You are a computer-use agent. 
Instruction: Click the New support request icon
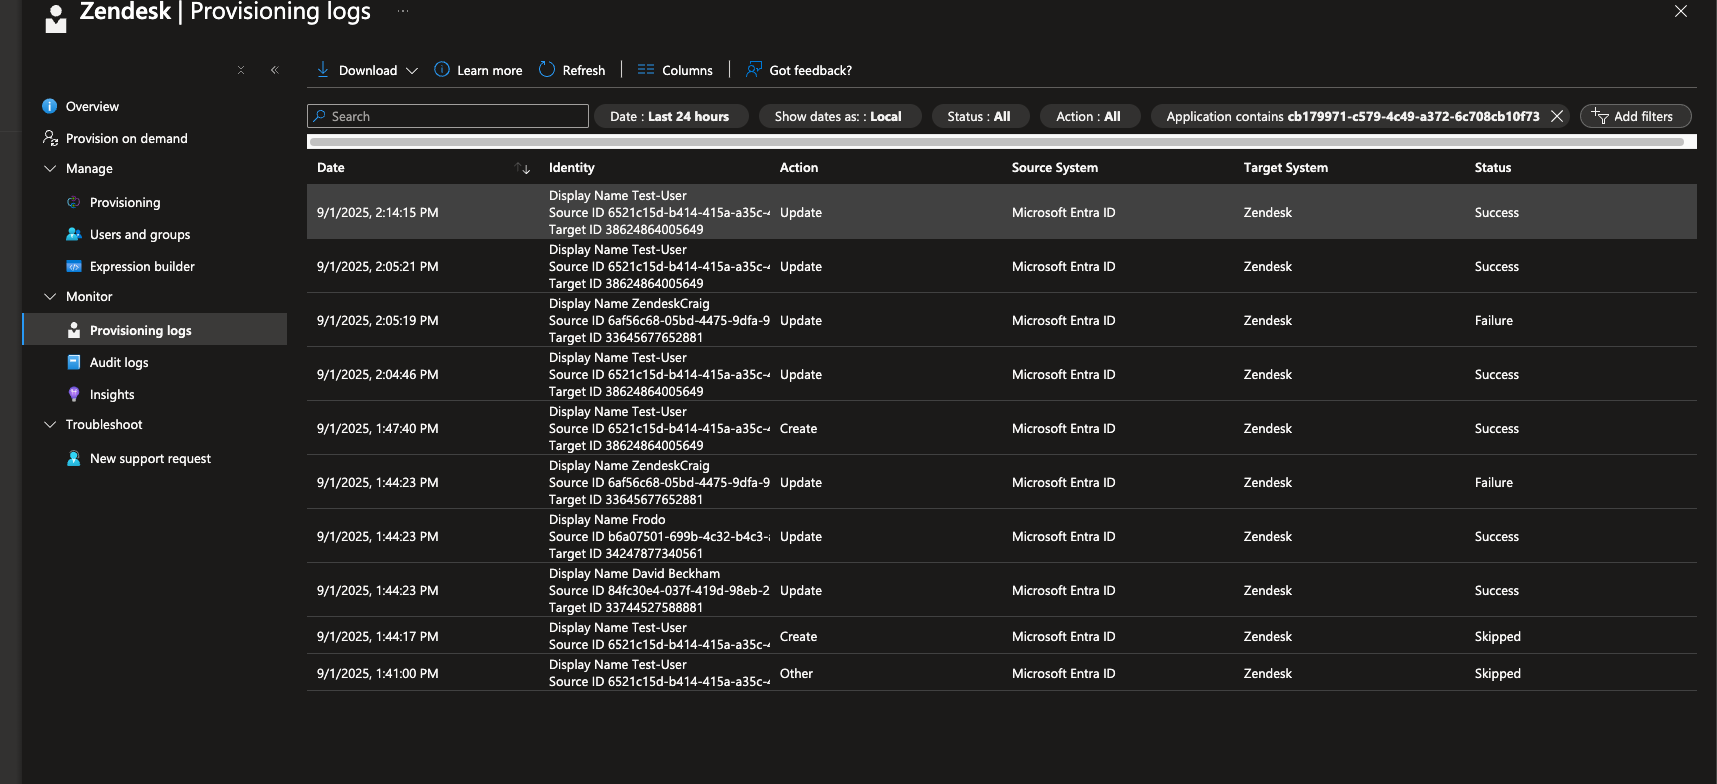coord(73,458)
